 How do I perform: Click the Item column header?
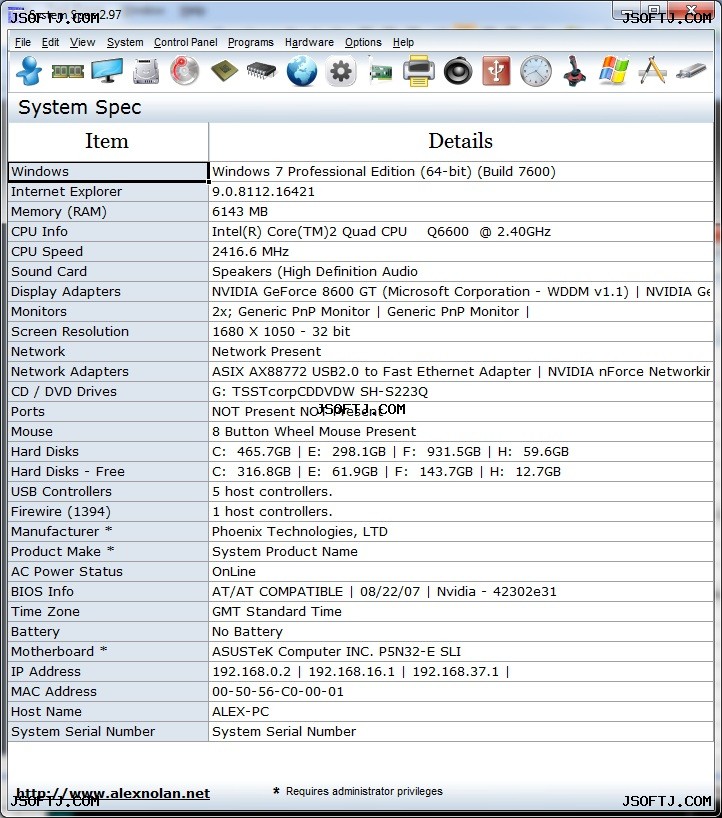point(108,141)
